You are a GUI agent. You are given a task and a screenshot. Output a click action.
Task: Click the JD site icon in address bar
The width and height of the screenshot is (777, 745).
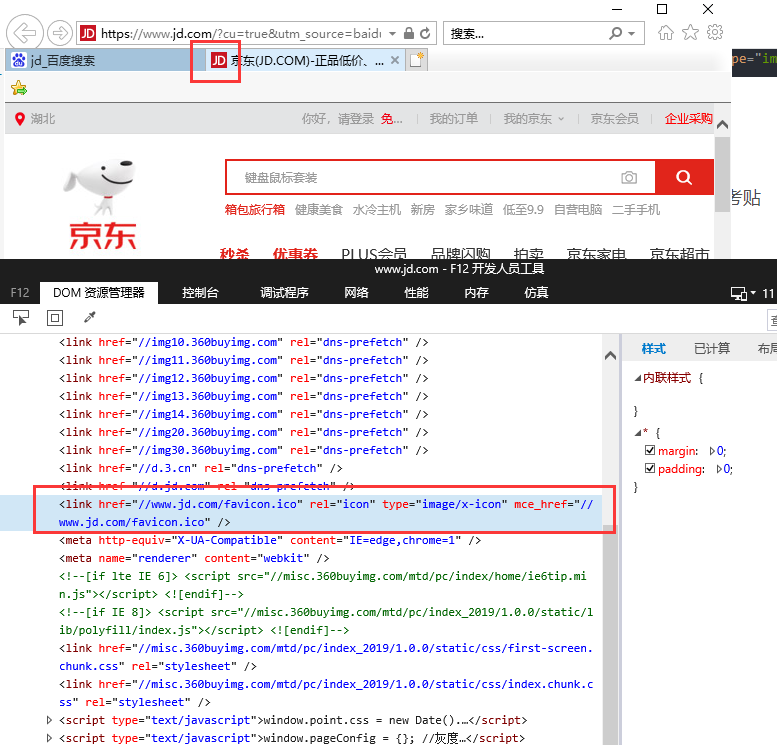tap(88, 33)
